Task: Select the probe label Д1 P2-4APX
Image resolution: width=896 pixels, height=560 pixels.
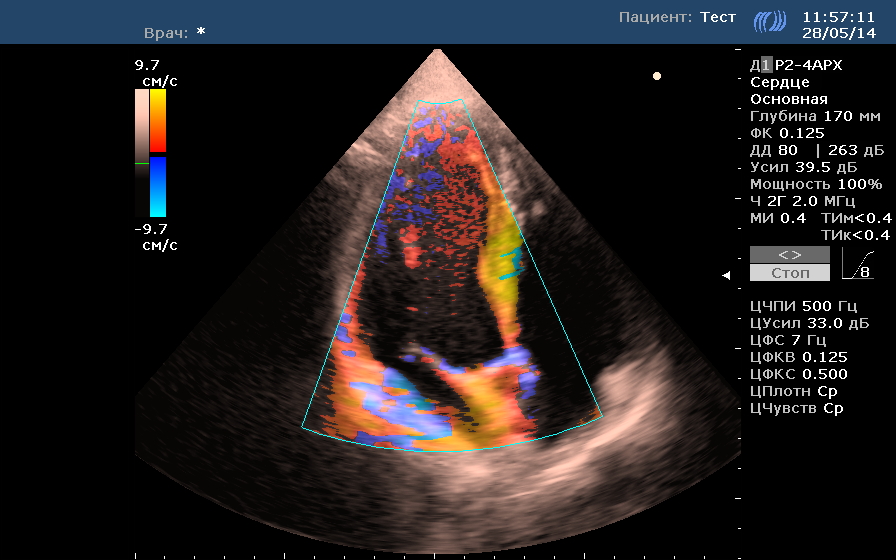Action: pyautogui.click(x=796, y=65)
